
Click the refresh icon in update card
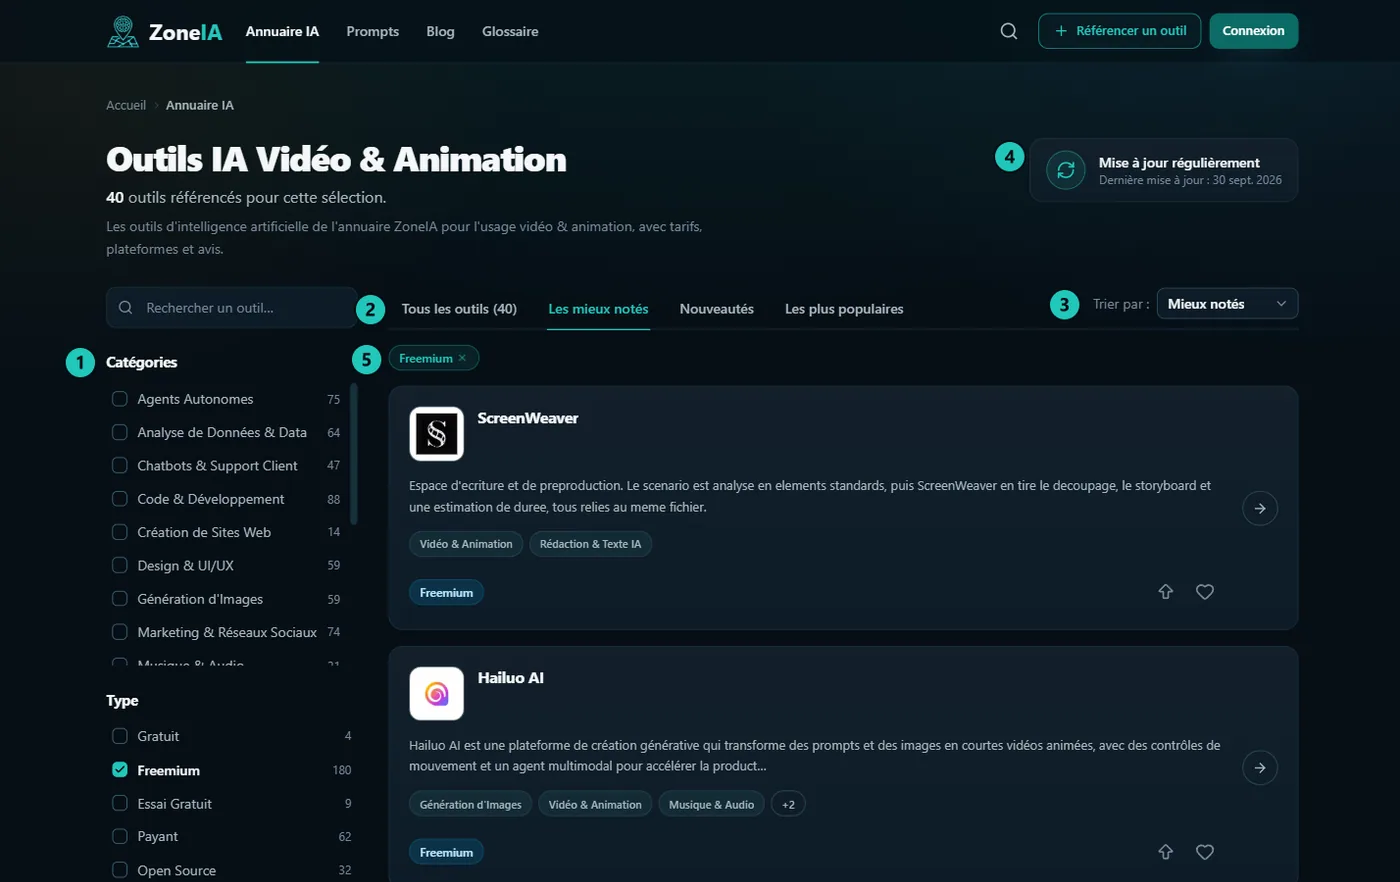click(x=1066, y=170)
